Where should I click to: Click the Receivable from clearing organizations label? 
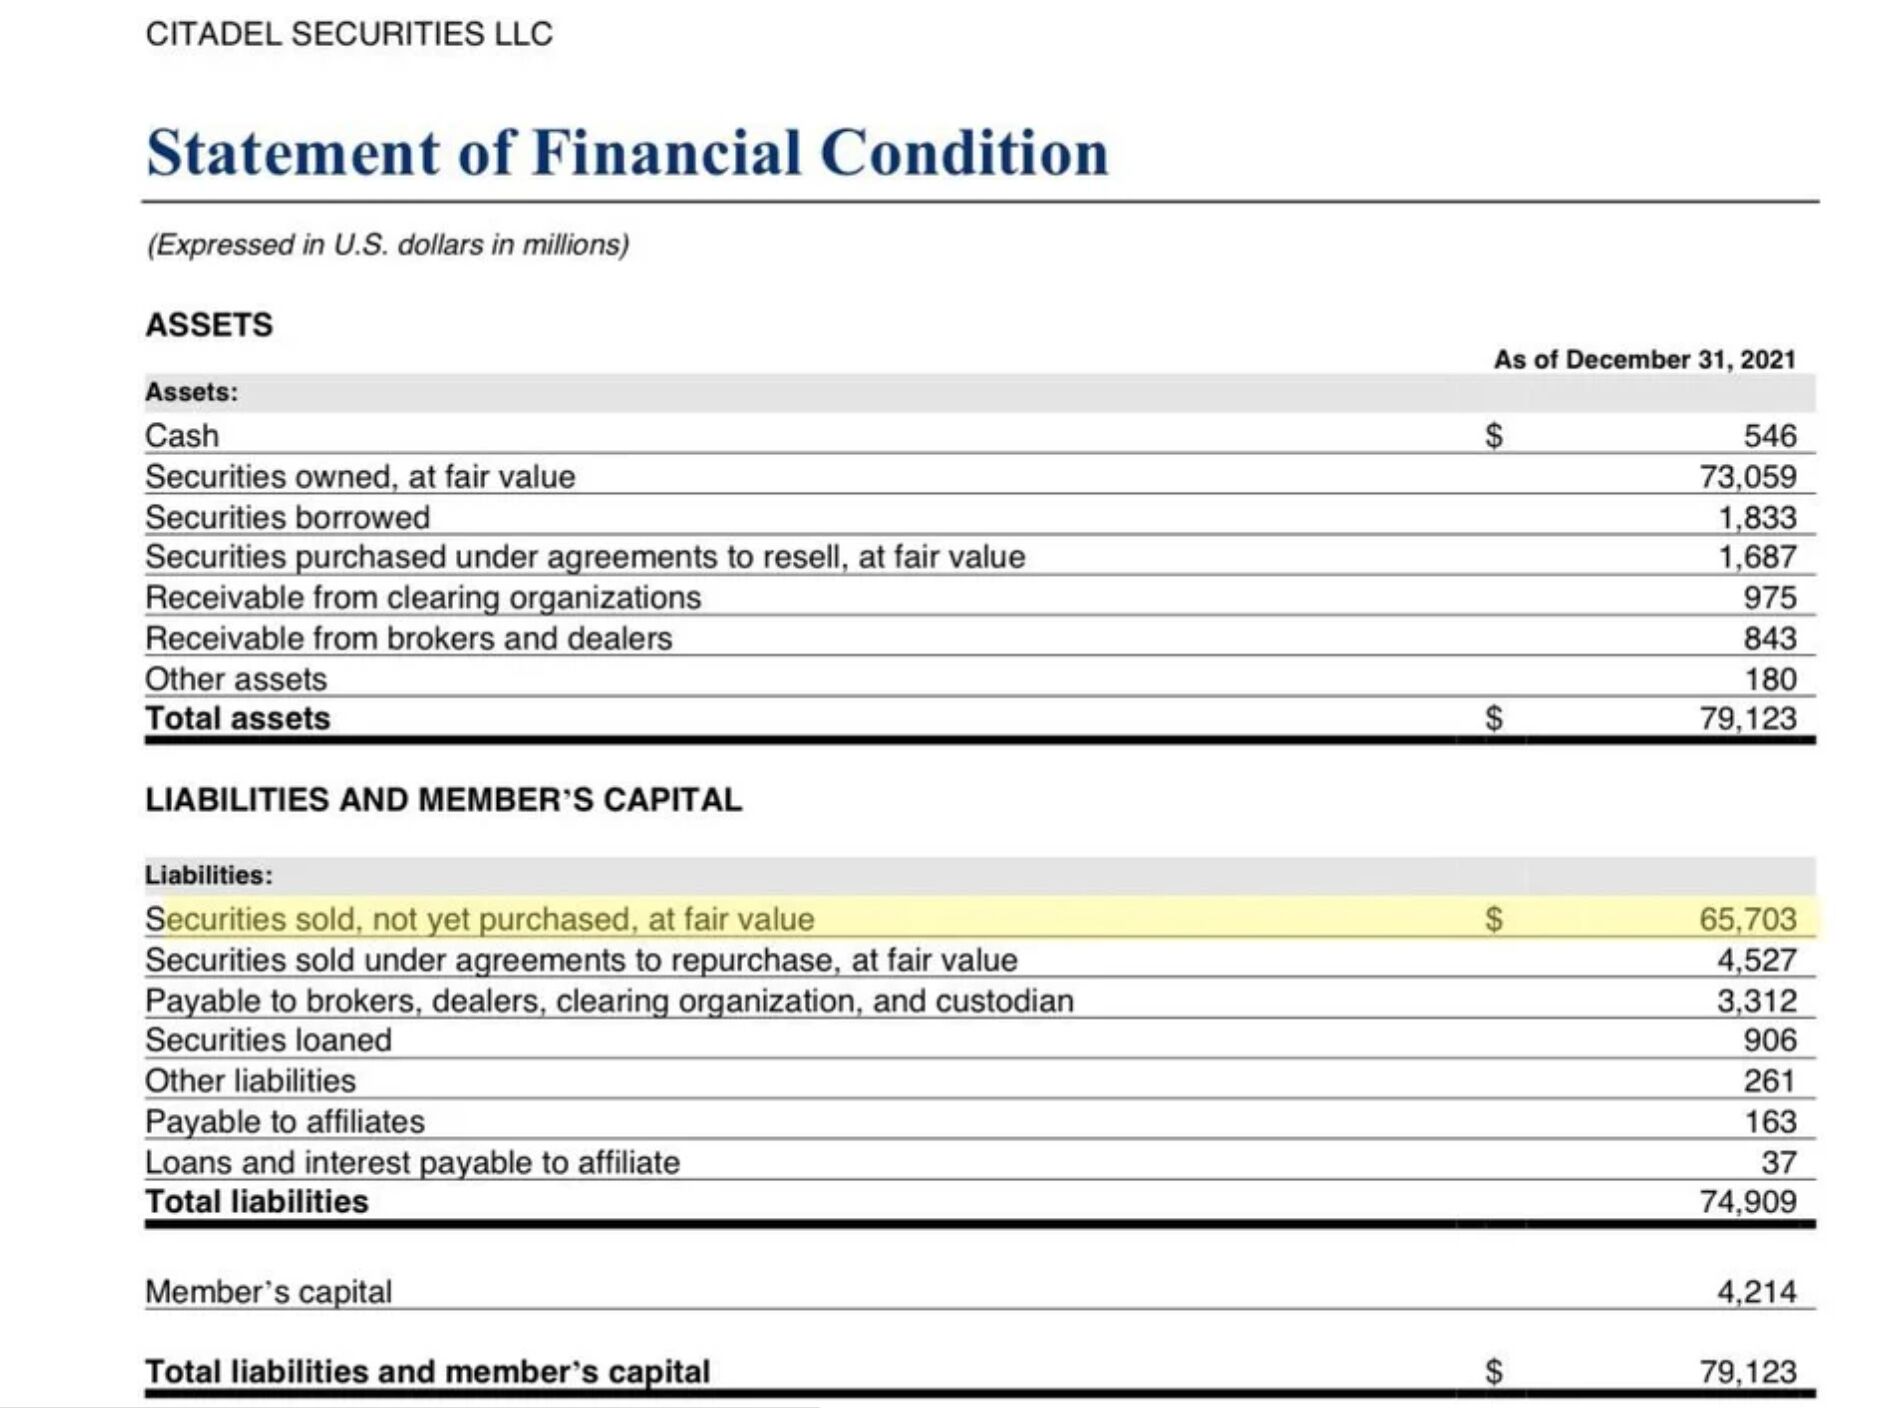coord(423,598)
